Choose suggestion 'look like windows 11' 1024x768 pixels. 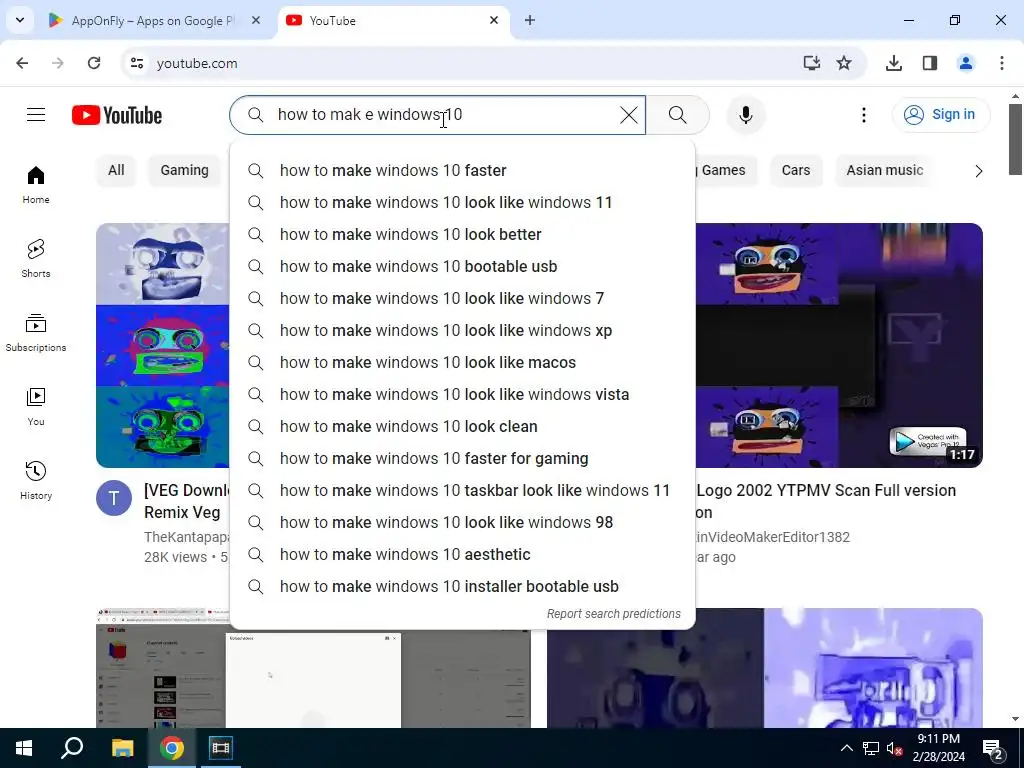[x=462, y=202]
